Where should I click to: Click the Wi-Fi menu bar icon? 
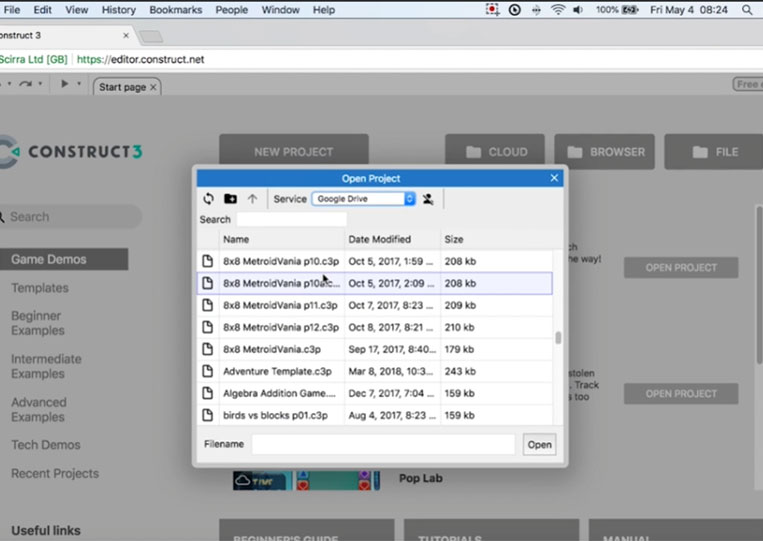[558, 10]
